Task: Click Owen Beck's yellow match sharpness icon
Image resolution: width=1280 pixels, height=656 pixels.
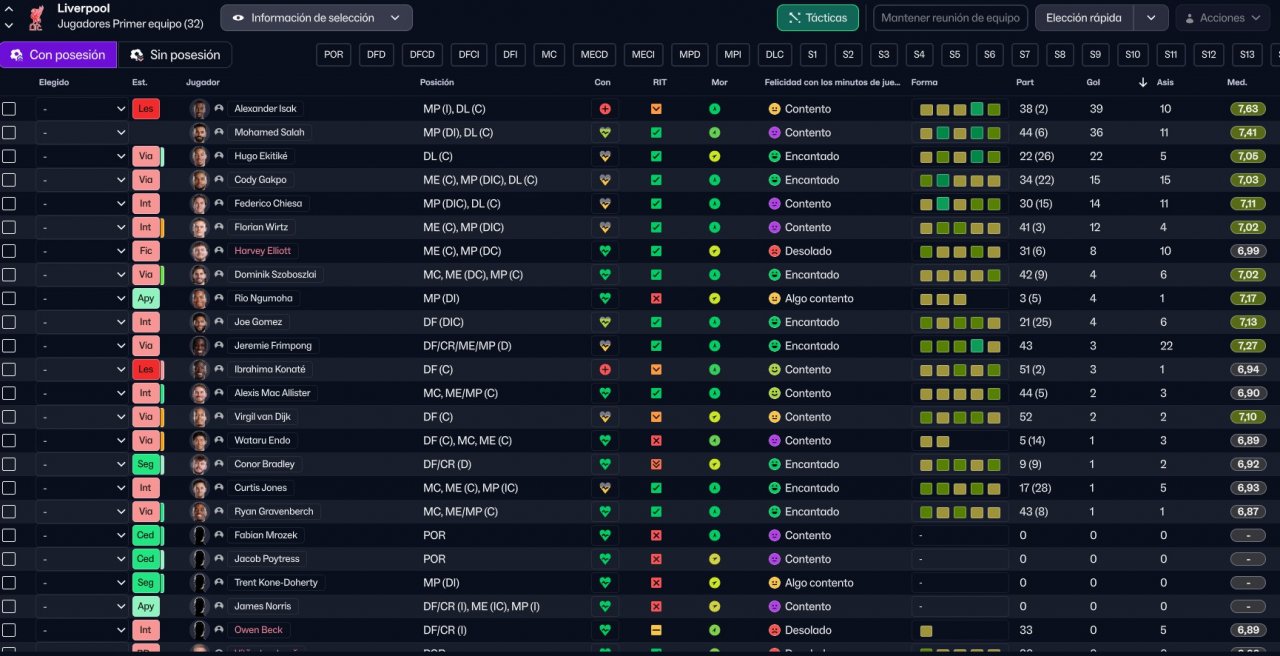Action: point(656,631)
